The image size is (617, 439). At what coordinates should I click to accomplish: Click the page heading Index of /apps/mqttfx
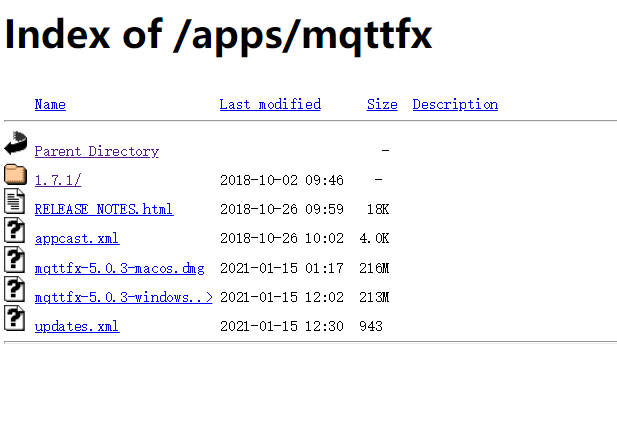[218, 35]
